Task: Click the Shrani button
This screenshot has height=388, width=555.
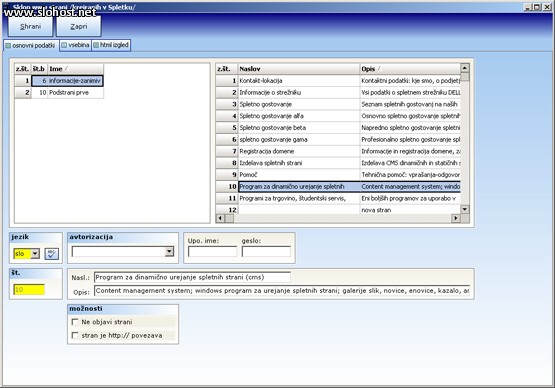Action: (30, 26)
